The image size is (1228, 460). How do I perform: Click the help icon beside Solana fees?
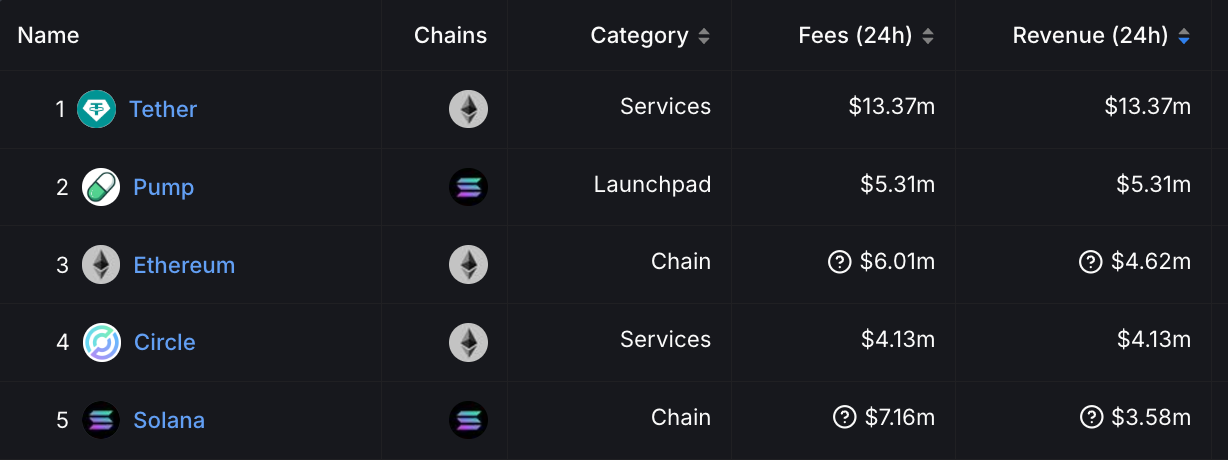844,417
